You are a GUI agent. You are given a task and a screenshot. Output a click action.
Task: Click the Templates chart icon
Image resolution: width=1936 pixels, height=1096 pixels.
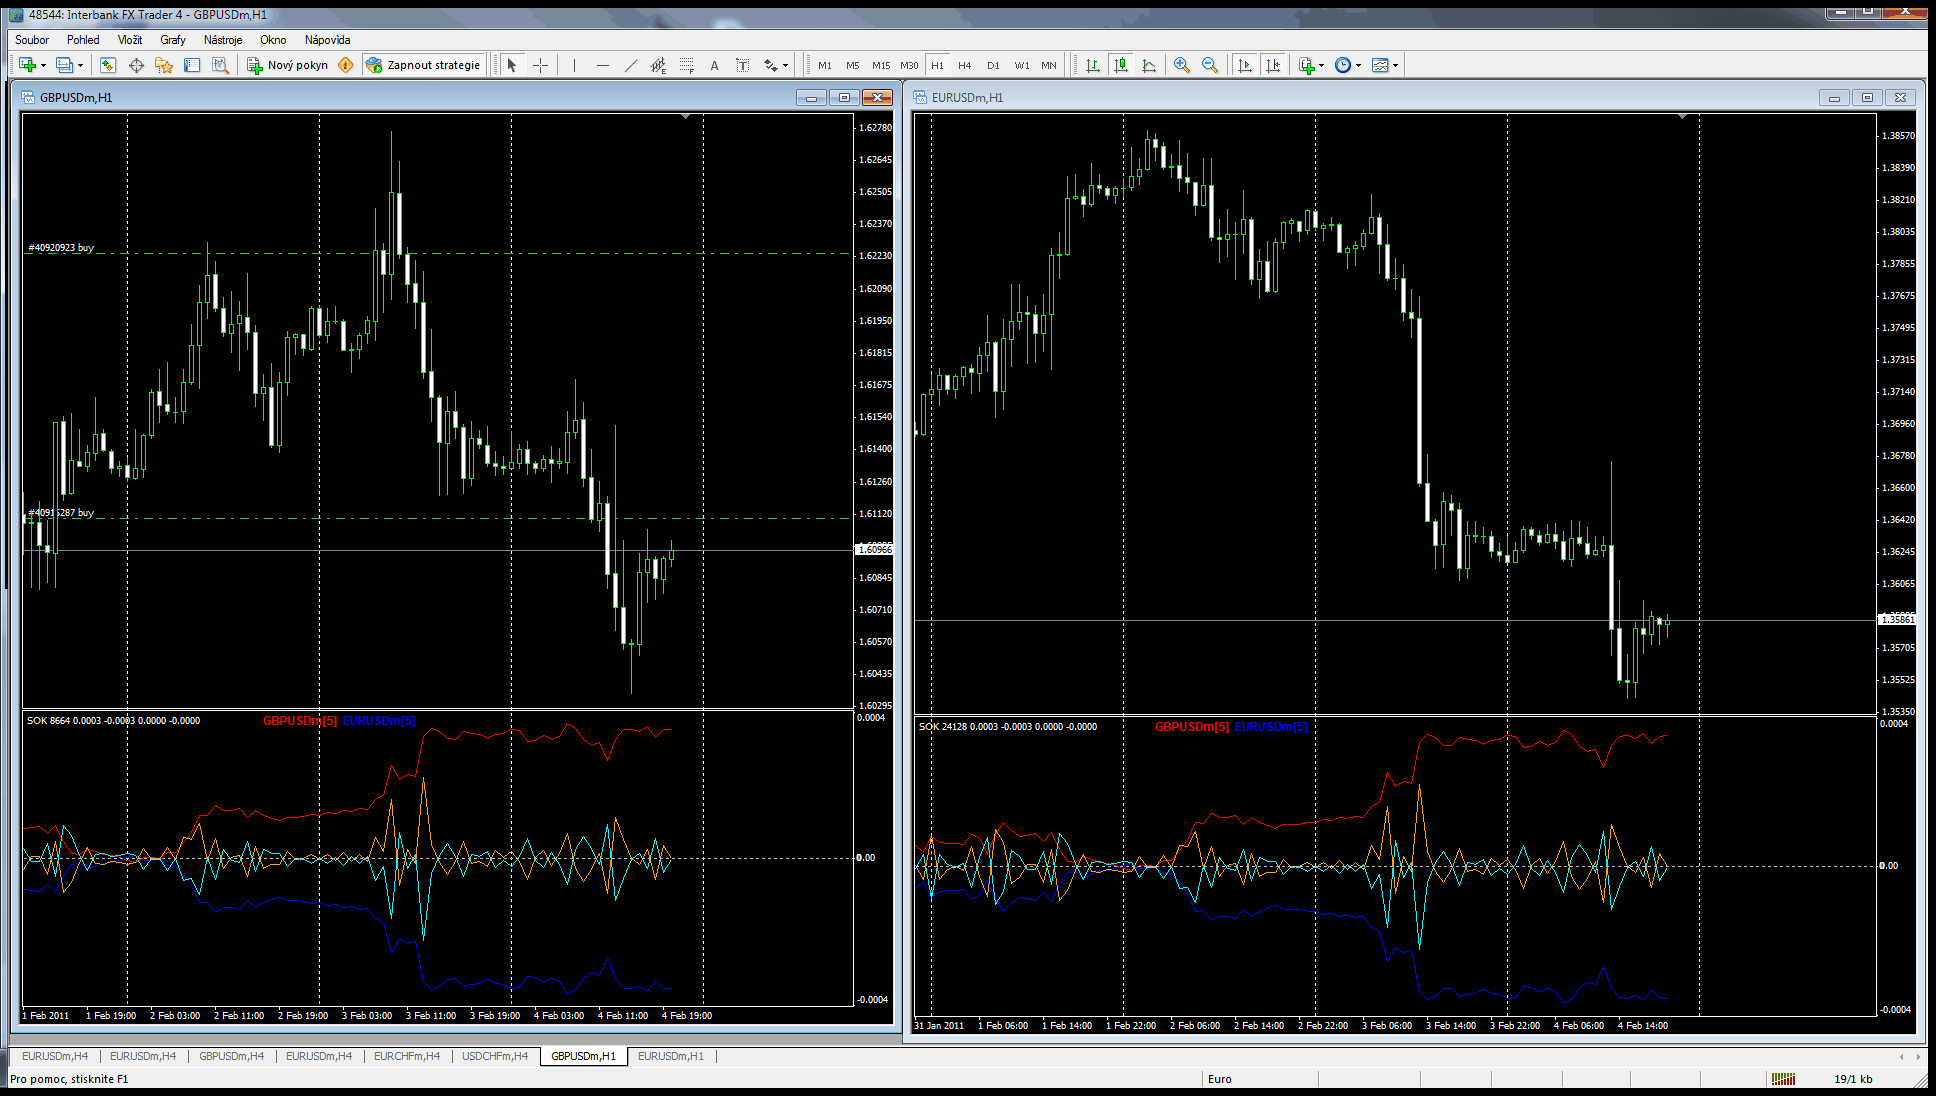(1380, 65)
